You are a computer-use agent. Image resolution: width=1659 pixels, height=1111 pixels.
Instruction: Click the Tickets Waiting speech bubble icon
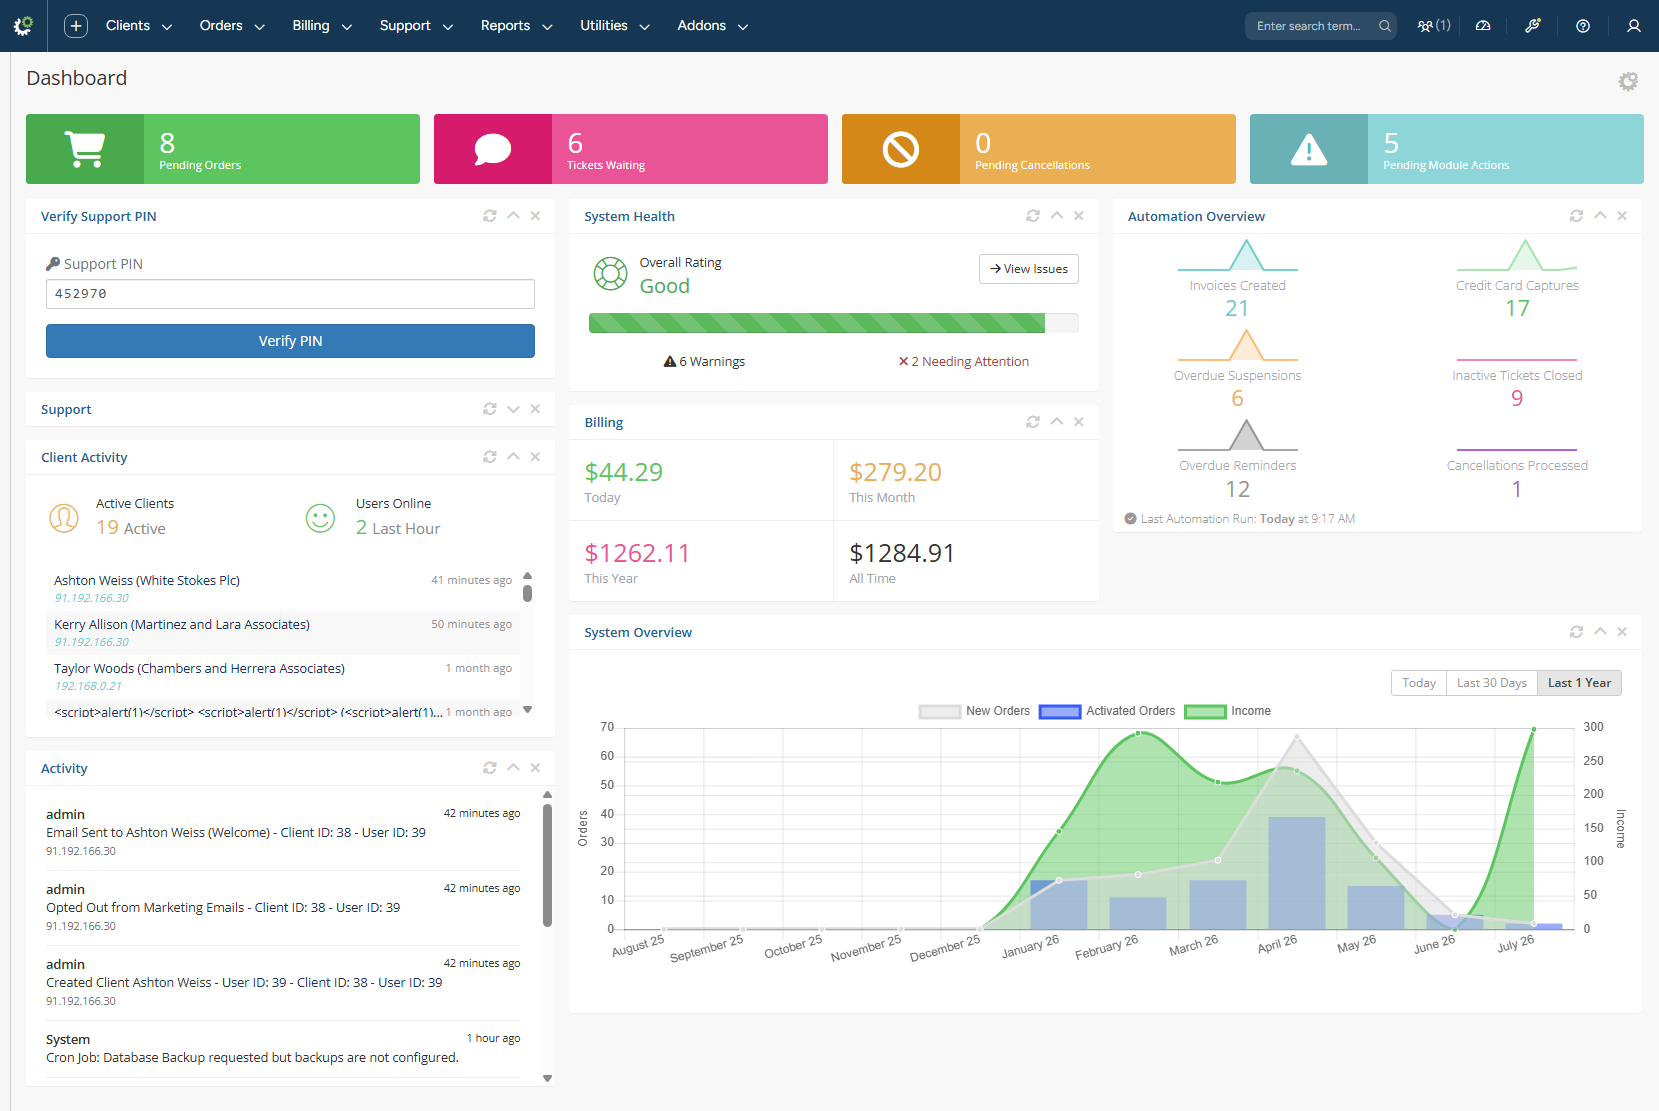(x=493, y=149)
